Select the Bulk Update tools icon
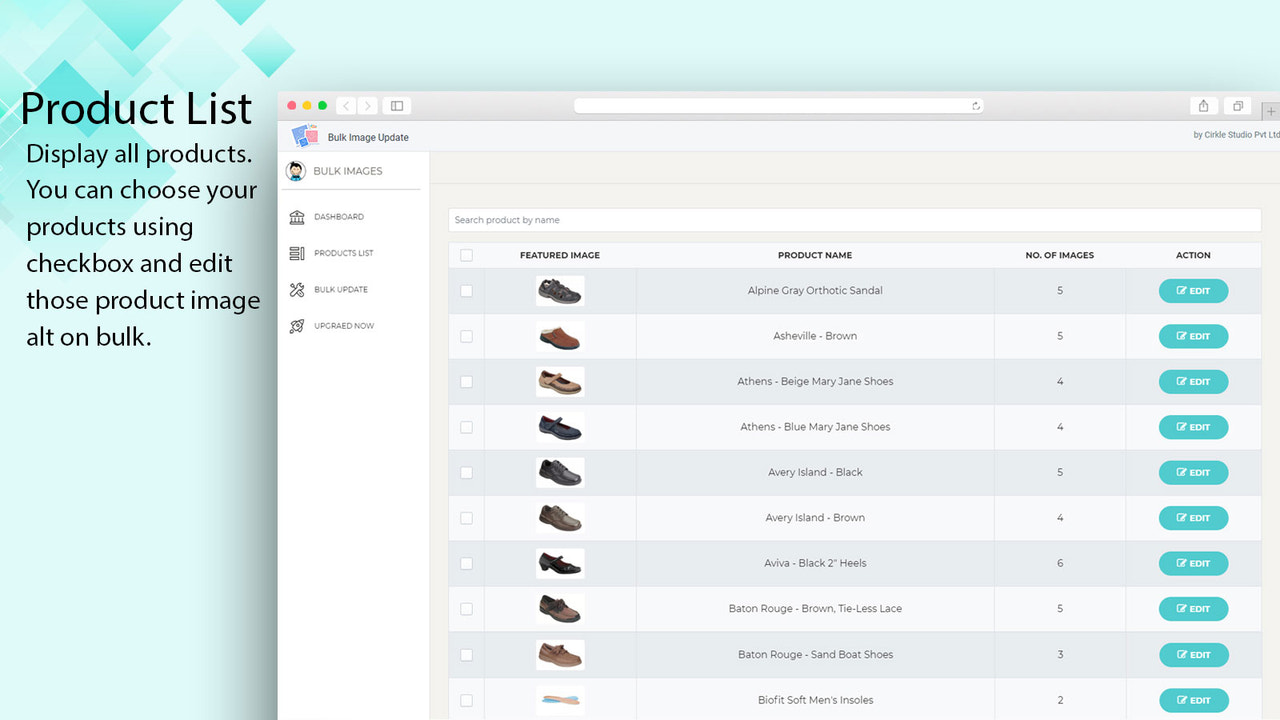This screenshot has width=1280, height=720. (x=296, y=290)
